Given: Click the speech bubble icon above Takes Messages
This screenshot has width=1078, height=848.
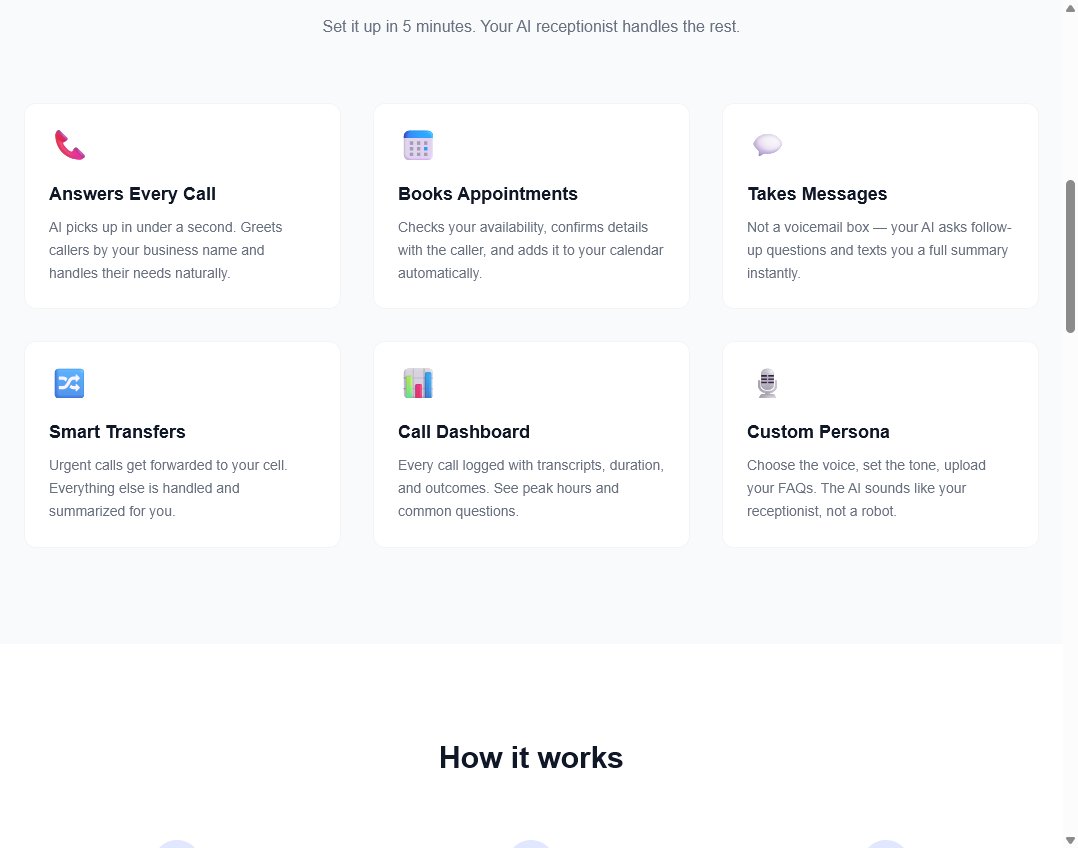Looking at the screenshot, I should 767,144.
